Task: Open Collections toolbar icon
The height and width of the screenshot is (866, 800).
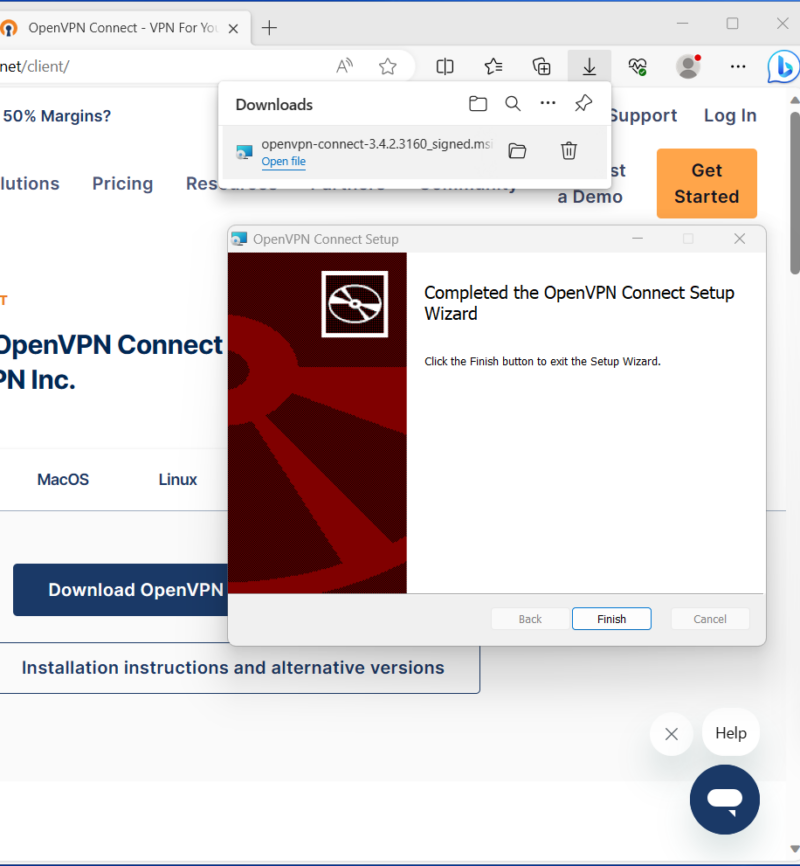Action: (x=541, y=67)
